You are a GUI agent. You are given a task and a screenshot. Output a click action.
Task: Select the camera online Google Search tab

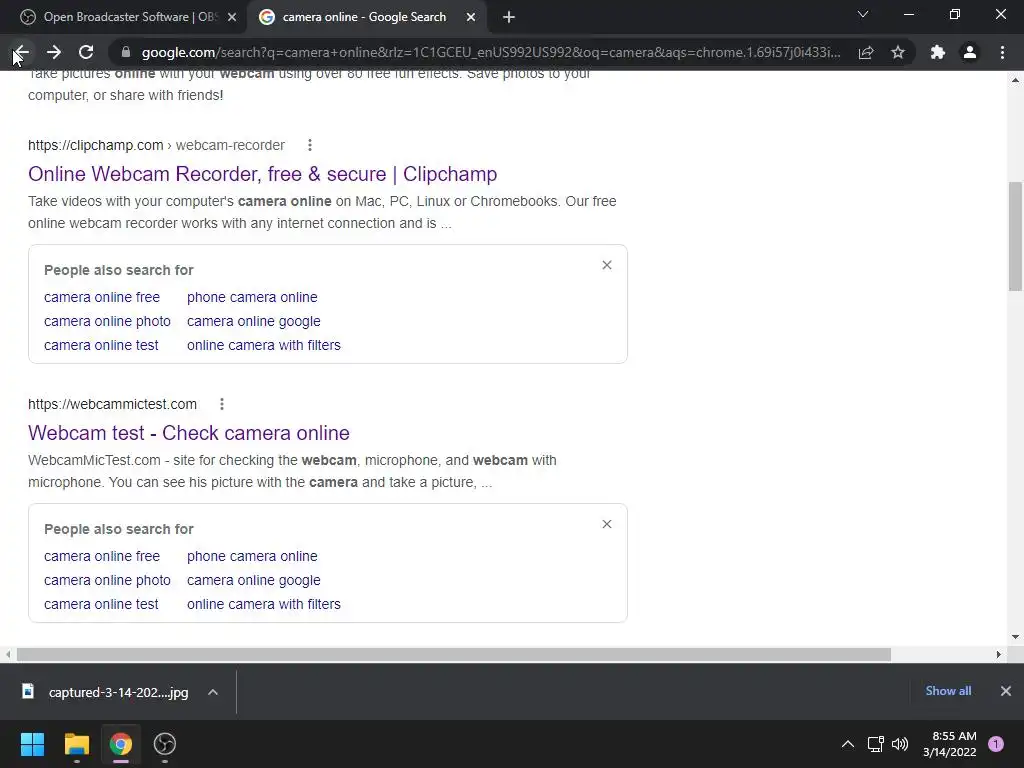point(366,18)
